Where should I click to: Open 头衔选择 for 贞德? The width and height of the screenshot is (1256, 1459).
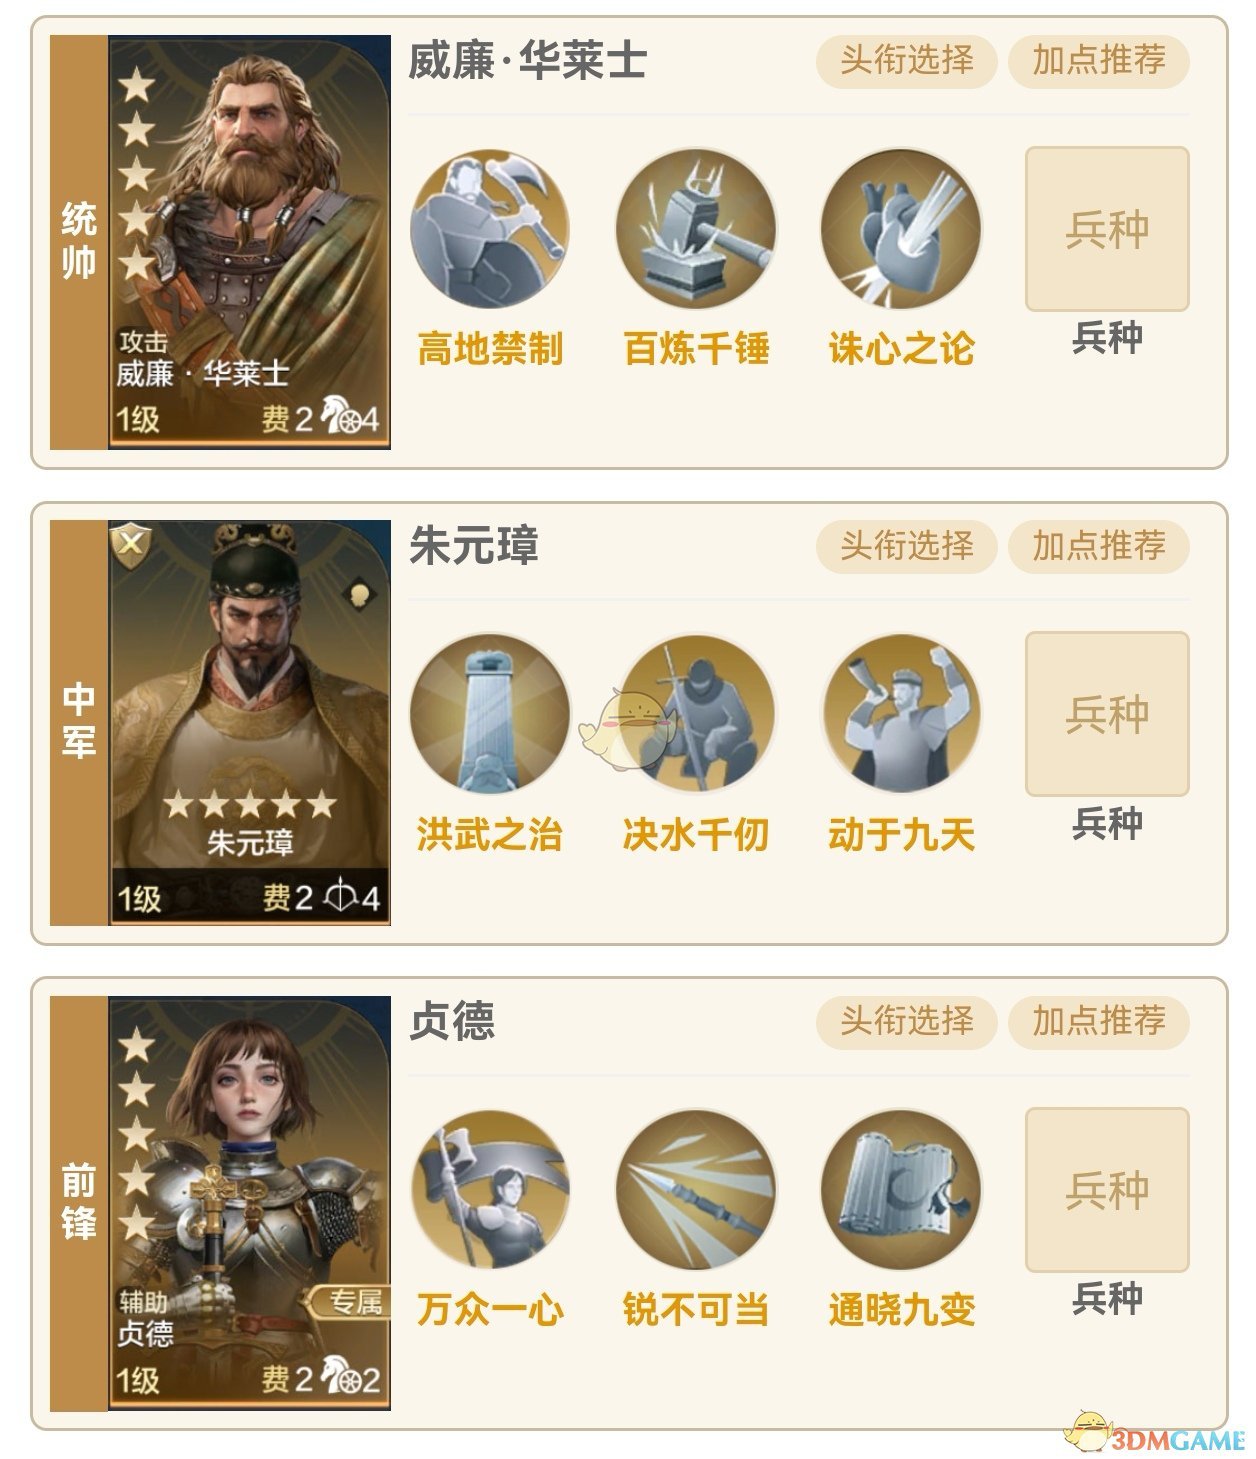tap(906, 1021)
